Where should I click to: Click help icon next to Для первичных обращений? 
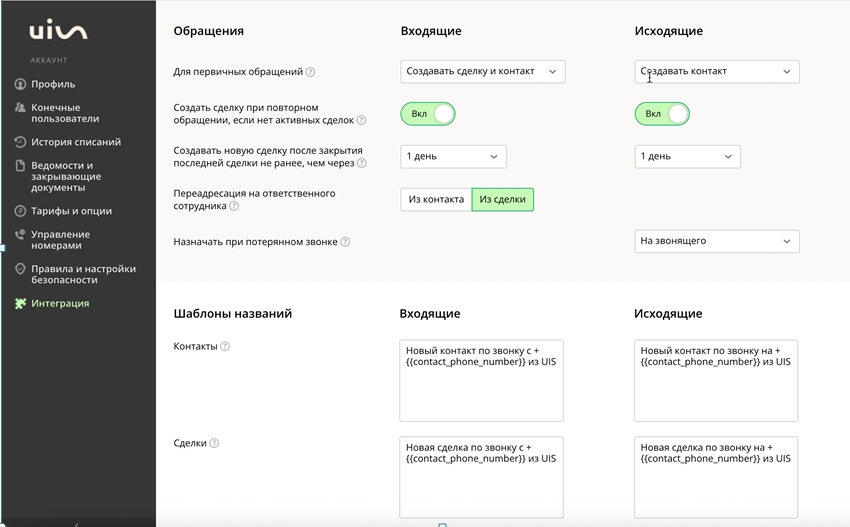click(310, 72)
